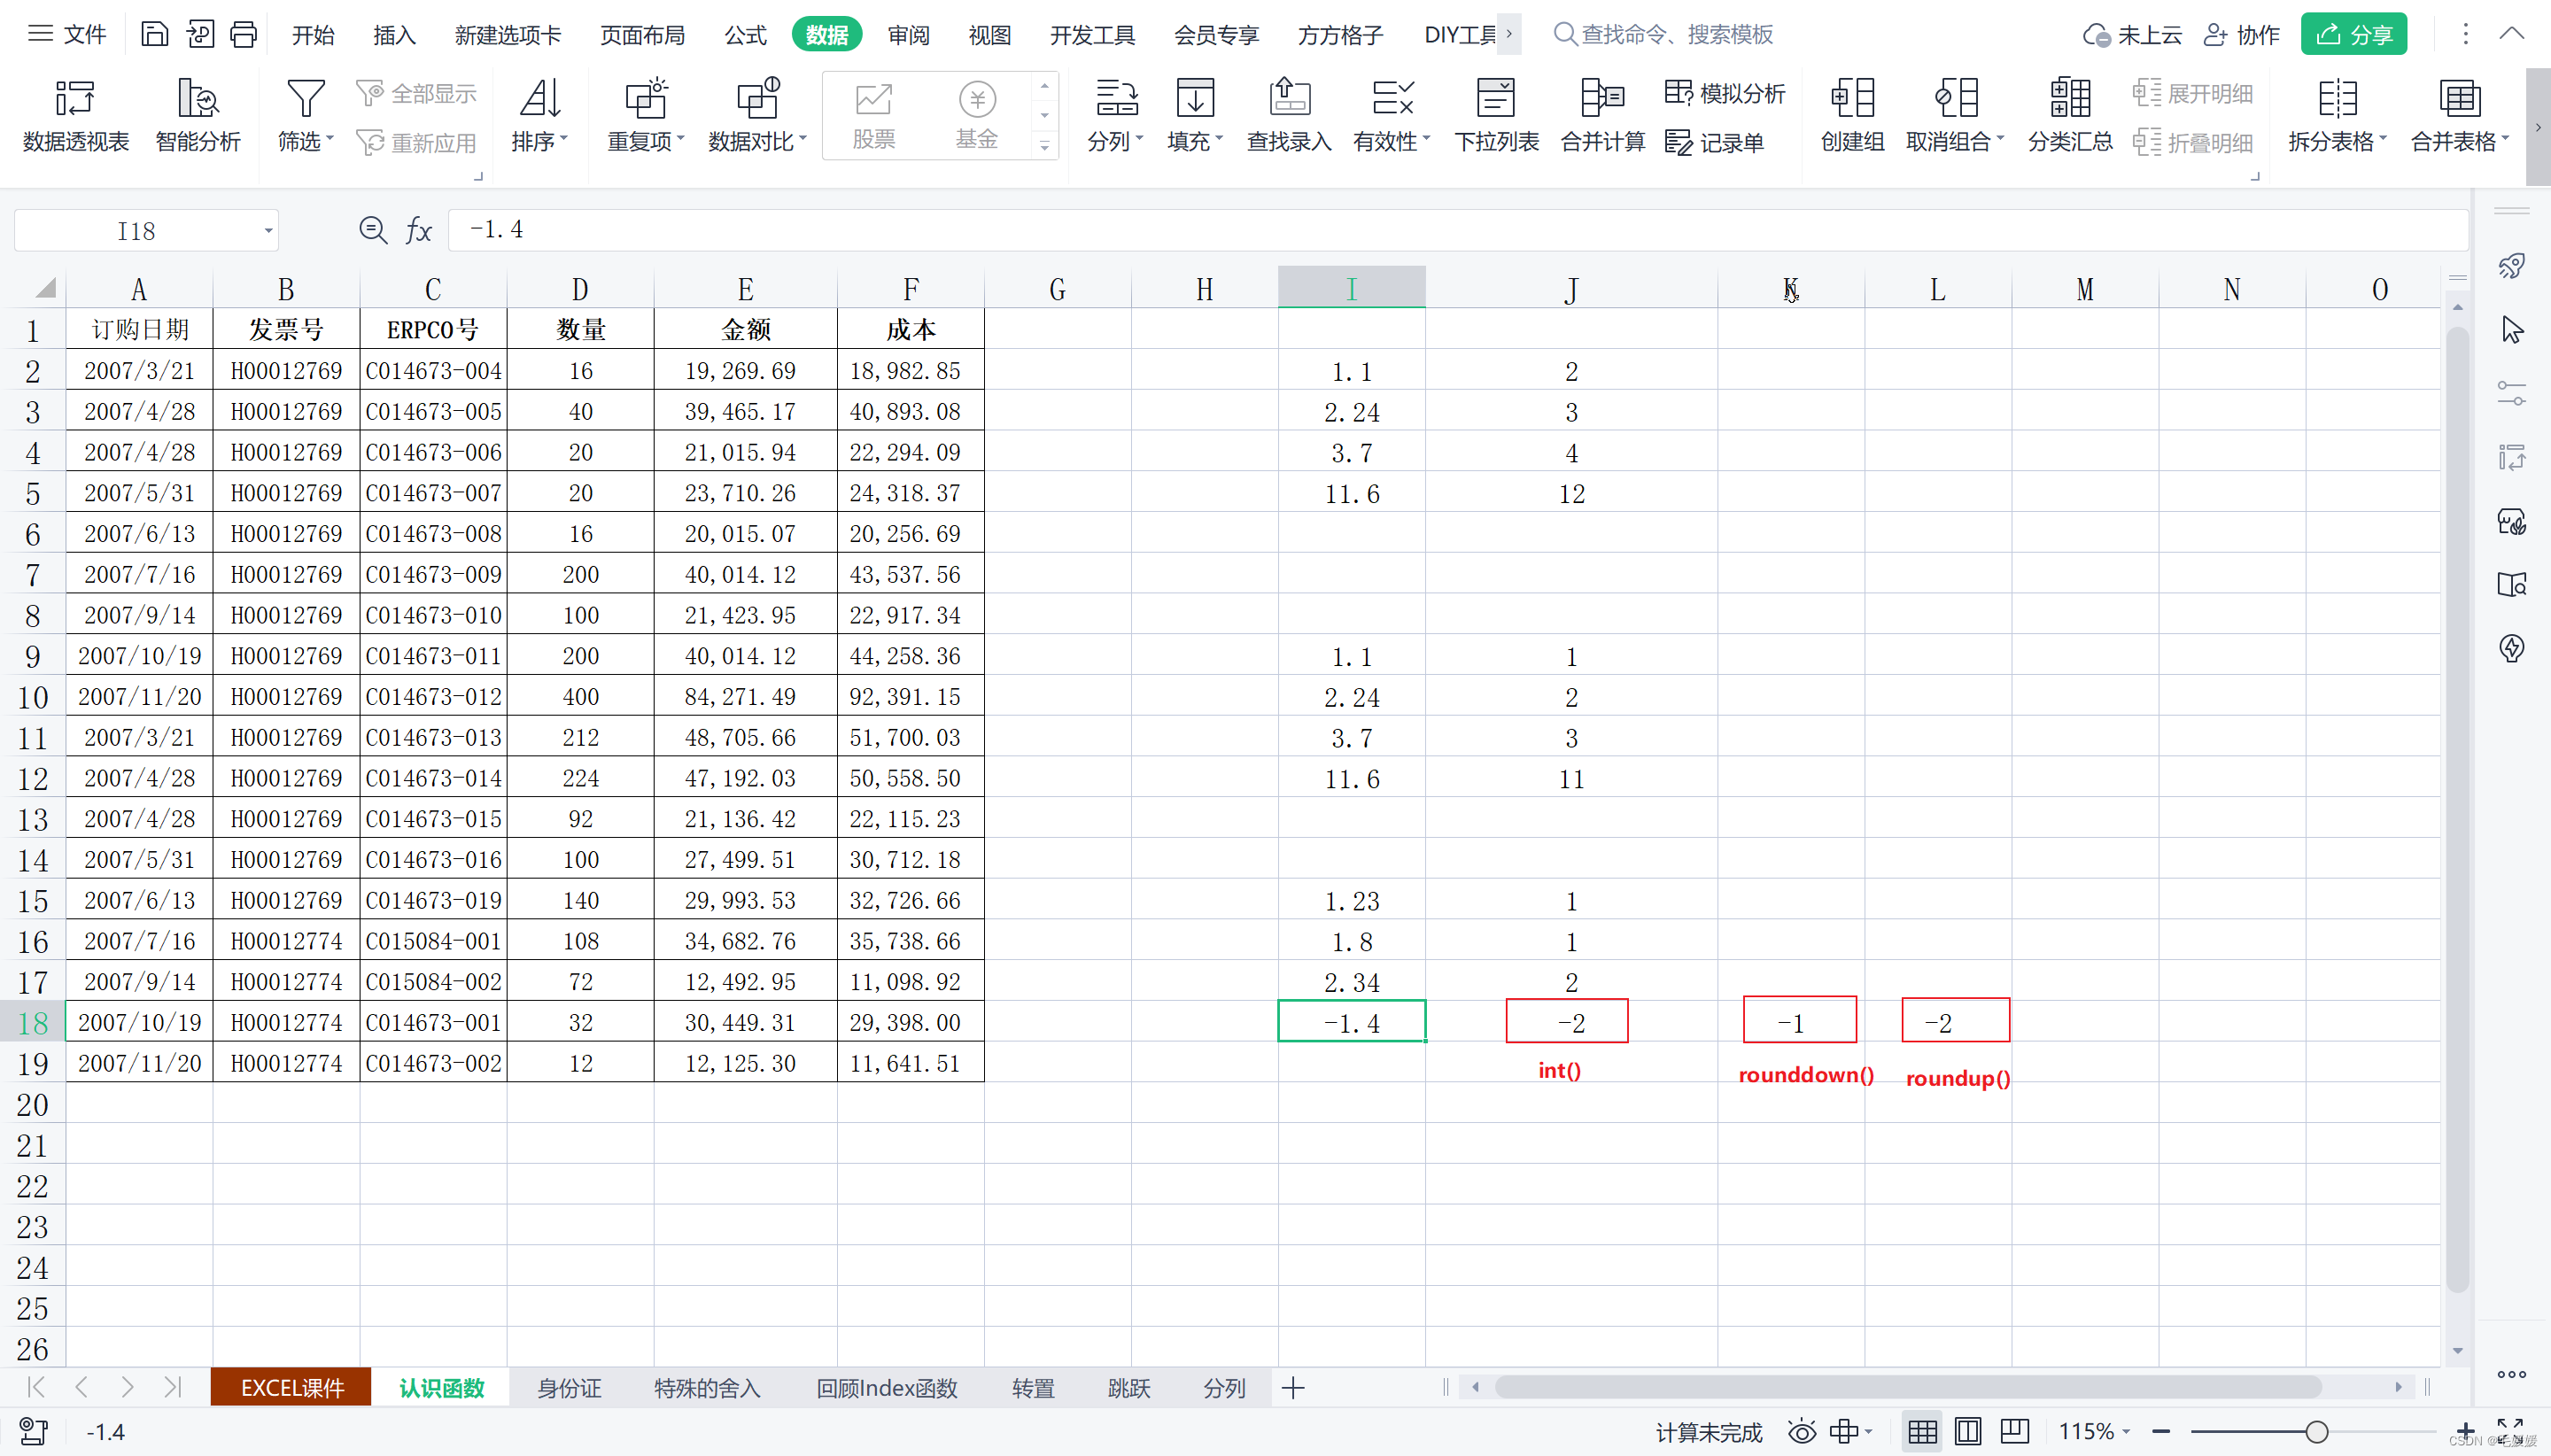This screenshot has height=1456, width=2551.
Task: Switch to the 开始 Home tab
Action: [x=313, y=35]
